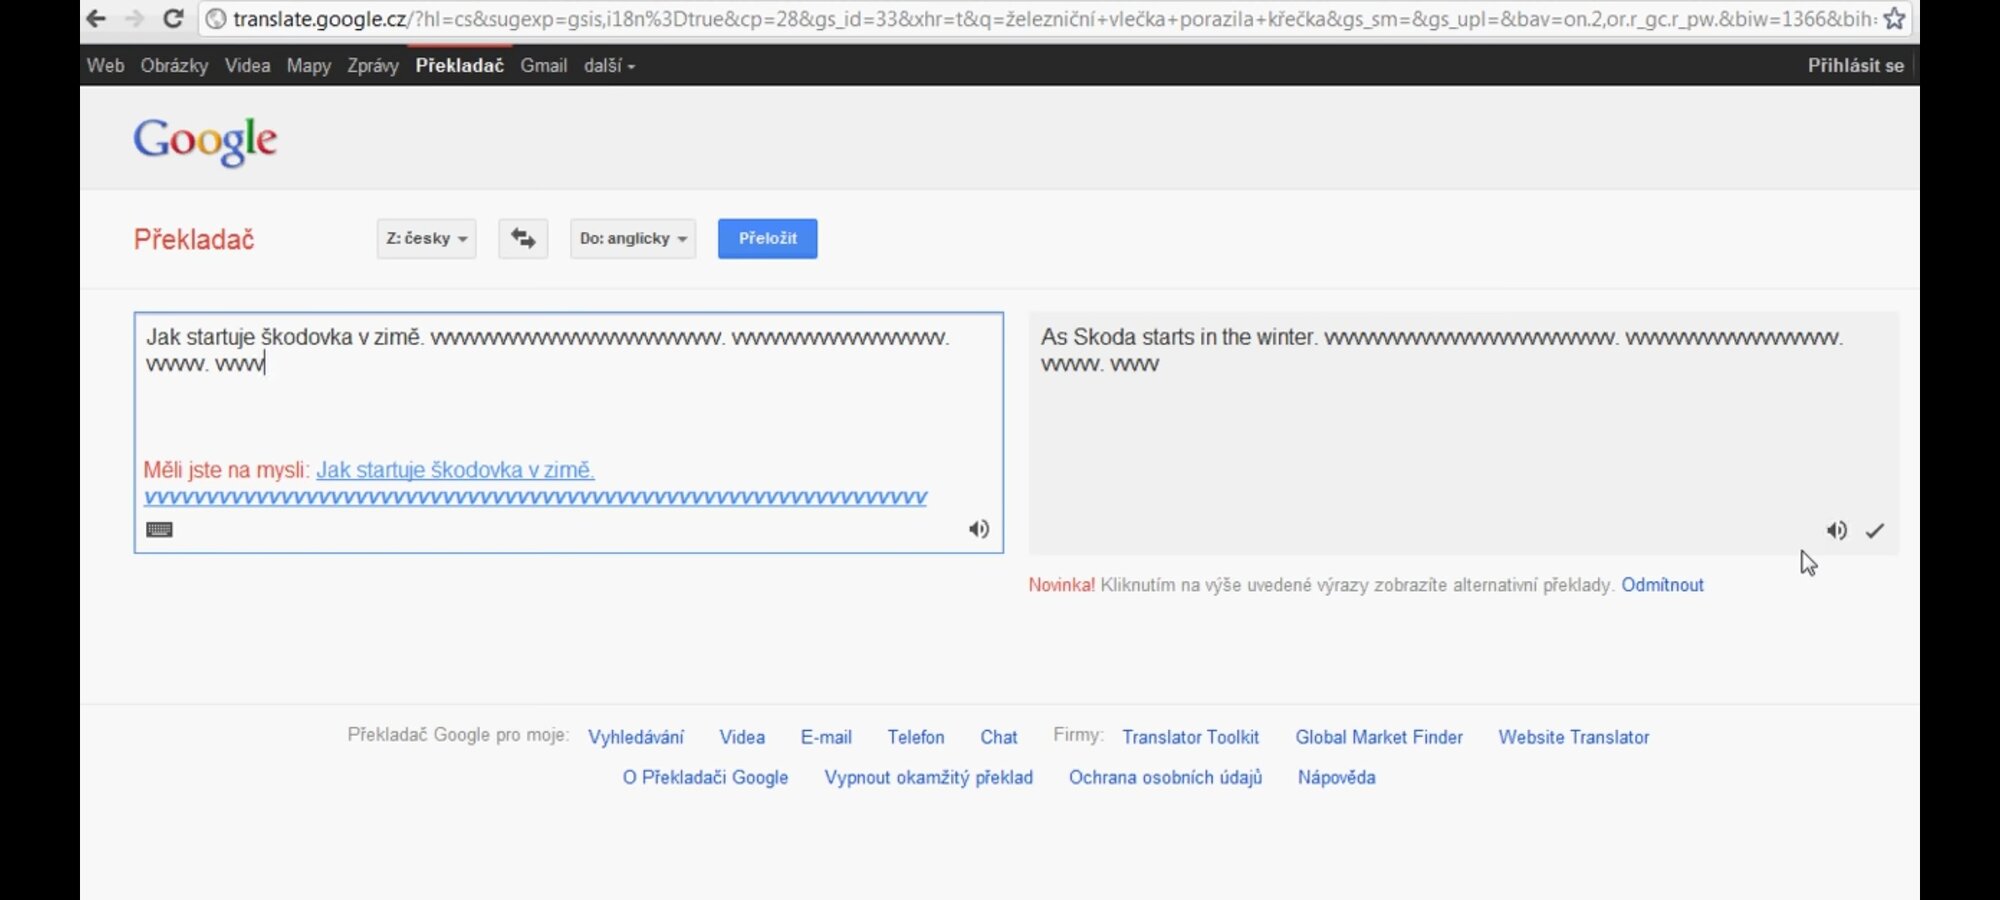Image resolution: width=2000 pixels, height=900 pixels.
Task: Open the virtual keyboard icon in source box
Action: tap(159, 530)
